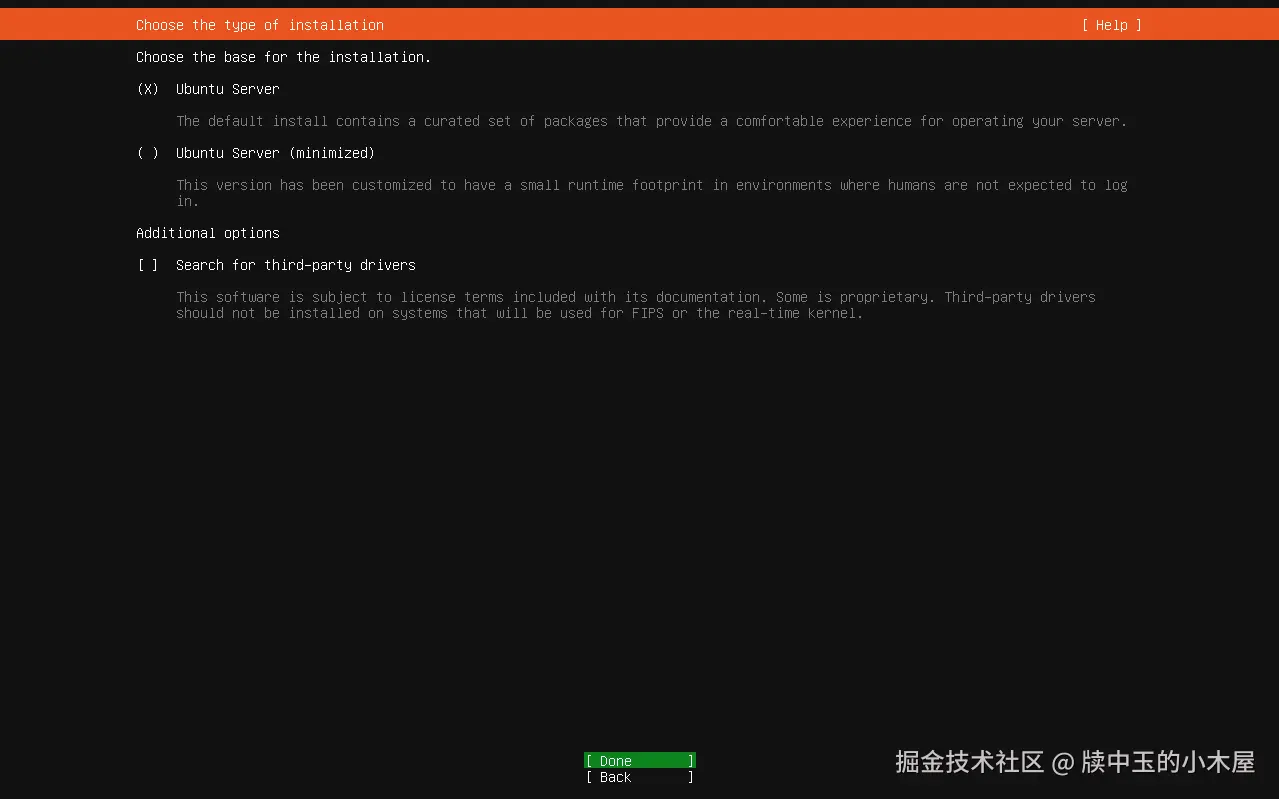Viewport: 1279px width, 799px height.
Task: Click the 'Additional options' heading
Action: [208, 233]
